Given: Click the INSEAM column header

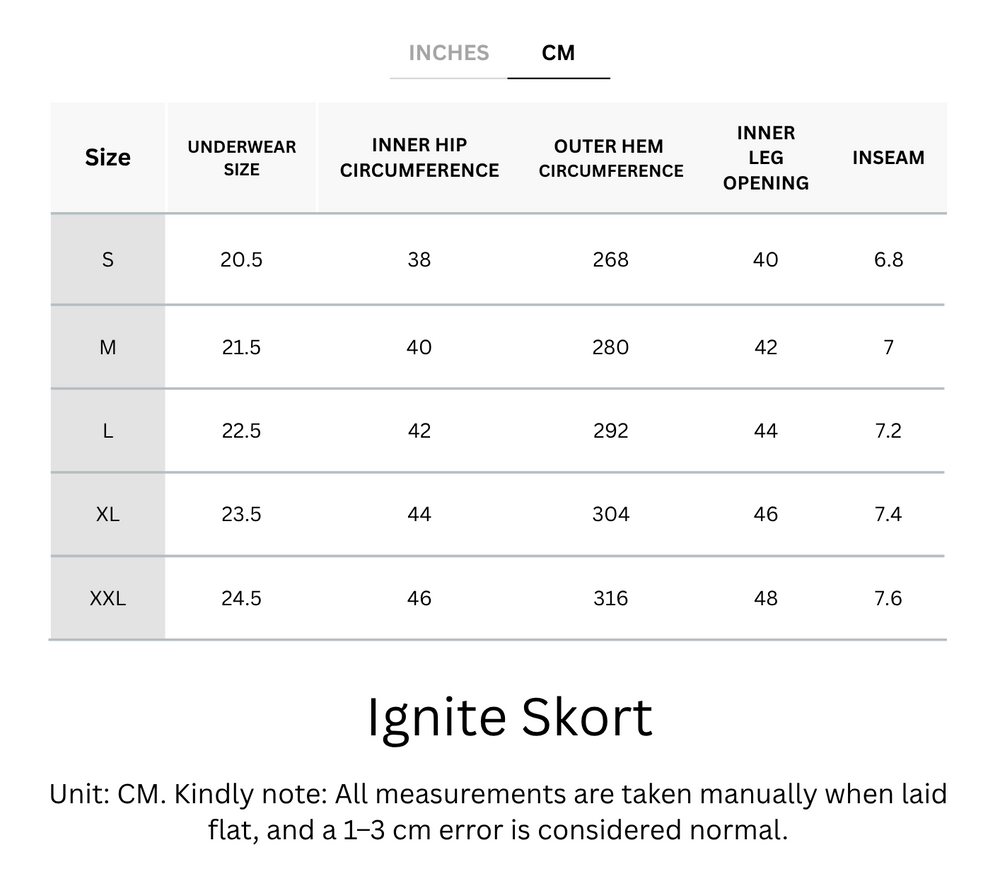Looking at the screenshot, I should tap(888, 157).
